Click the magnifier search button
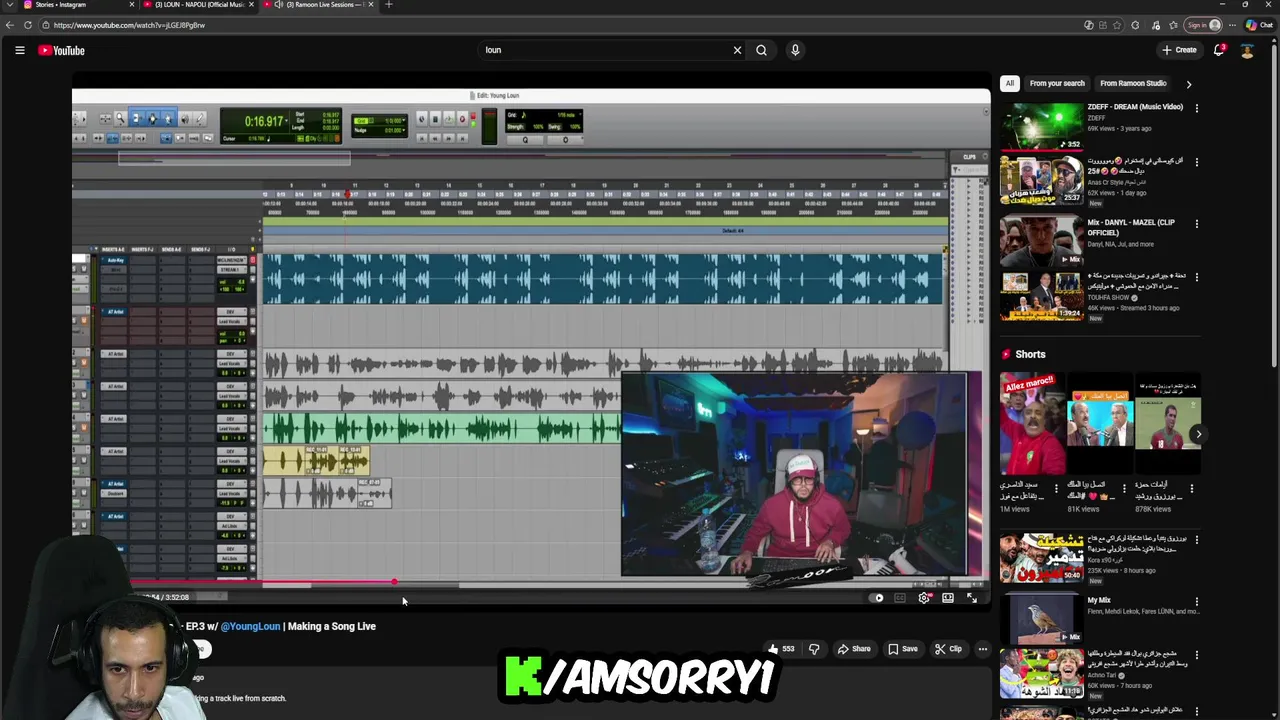 coord(762,50)
